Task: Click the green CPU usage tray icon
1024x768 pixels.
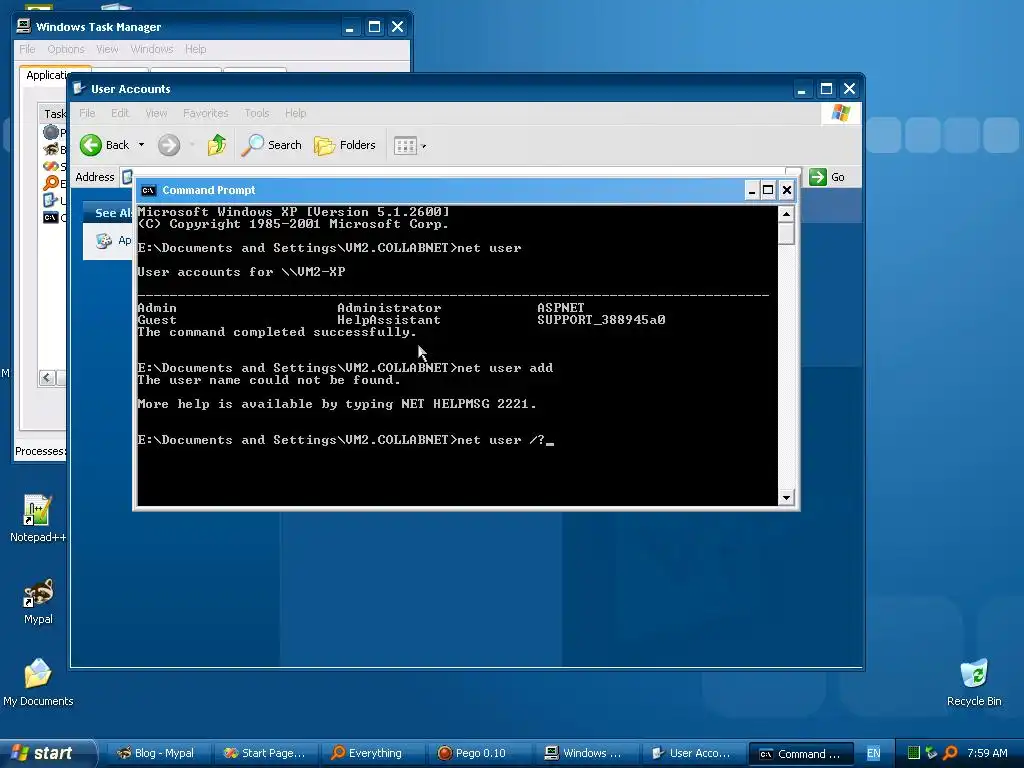Action: pos(914,753)
